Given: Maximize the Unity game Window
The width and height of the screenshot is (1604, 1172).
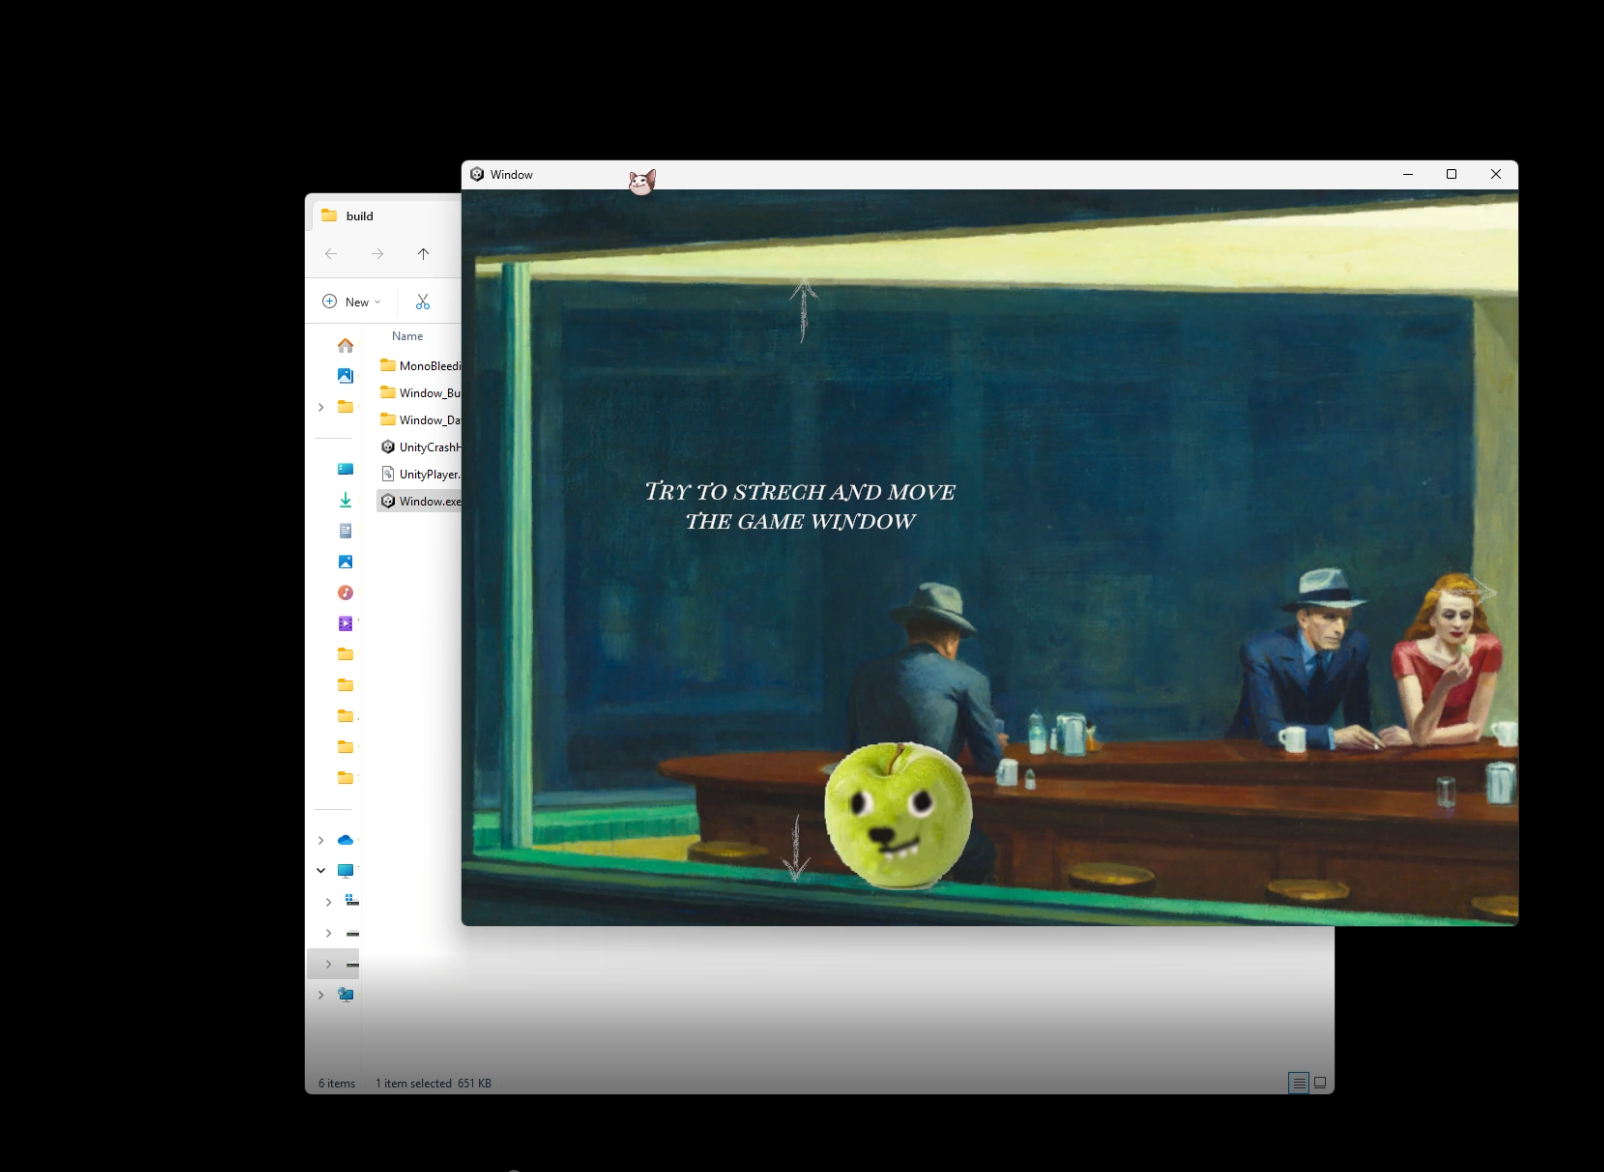Looking at the screenshot, I should click(x=1451, y=174).
